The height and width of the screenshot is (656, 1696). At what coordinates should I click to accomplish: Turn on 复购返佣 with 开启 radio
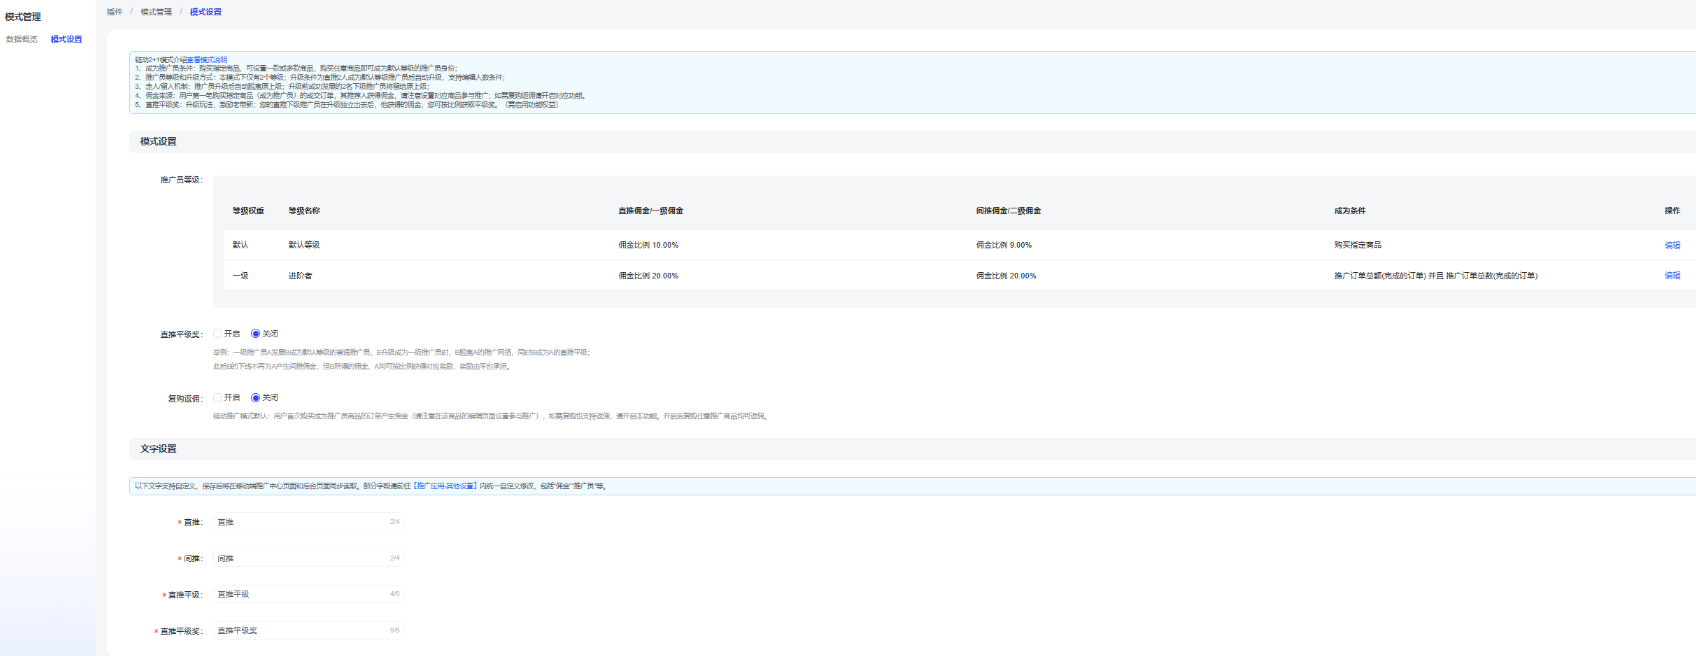[218, 398]
